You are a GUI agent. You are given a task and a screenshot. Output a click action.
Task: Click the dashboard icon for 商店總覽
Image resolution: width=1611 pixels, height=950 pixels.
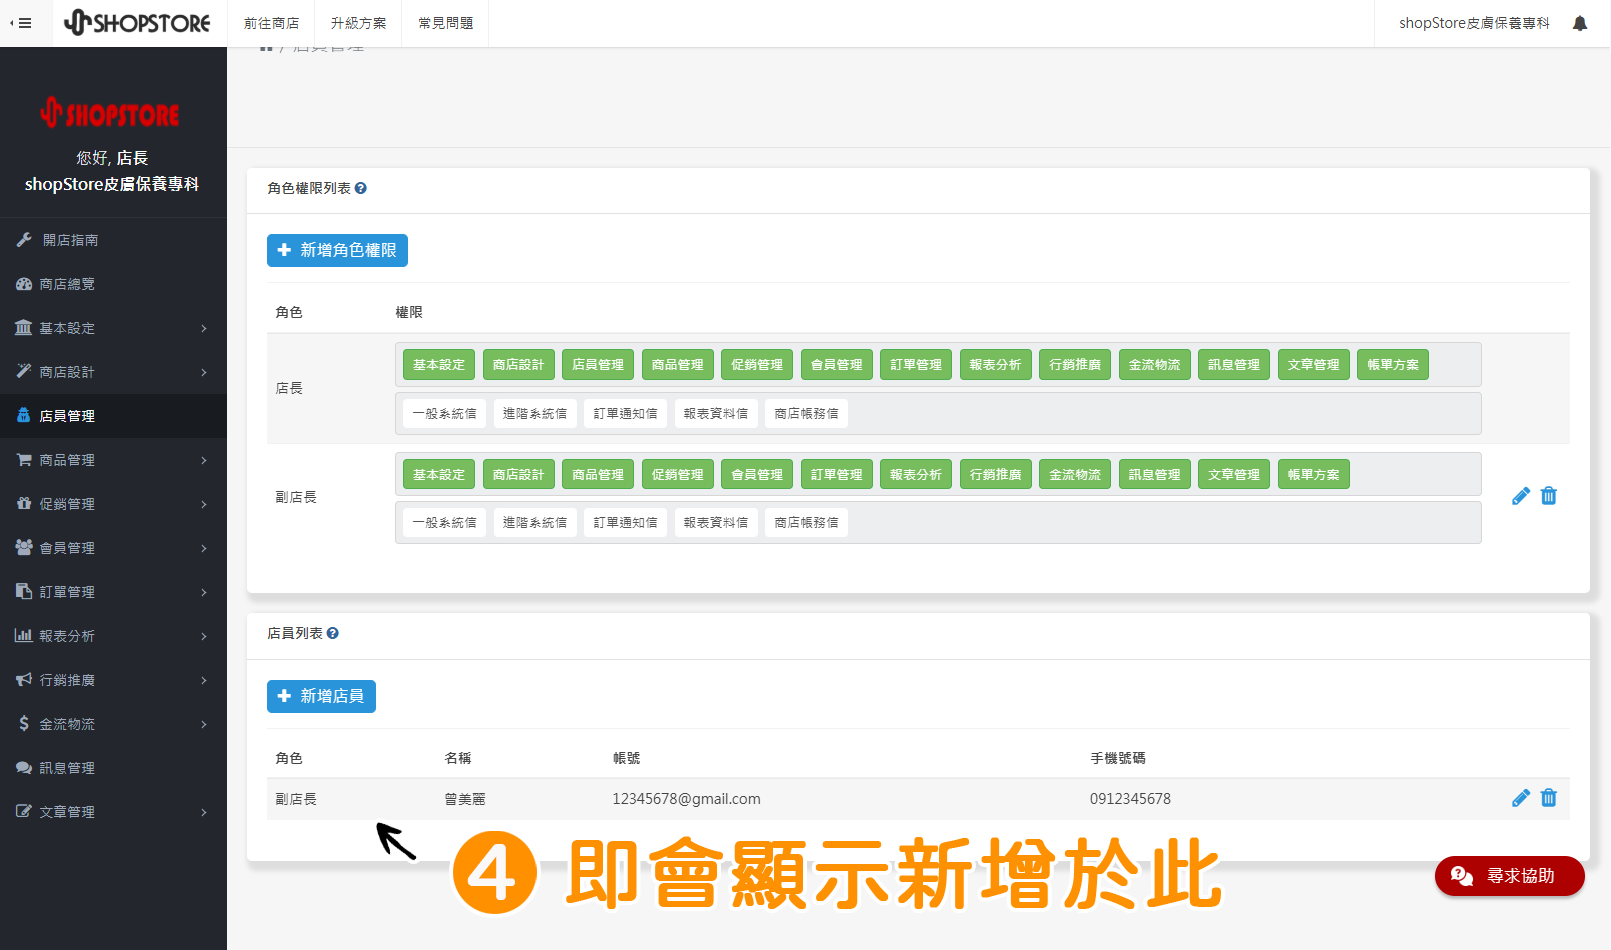pyautogui.click(x=24, y=284)
